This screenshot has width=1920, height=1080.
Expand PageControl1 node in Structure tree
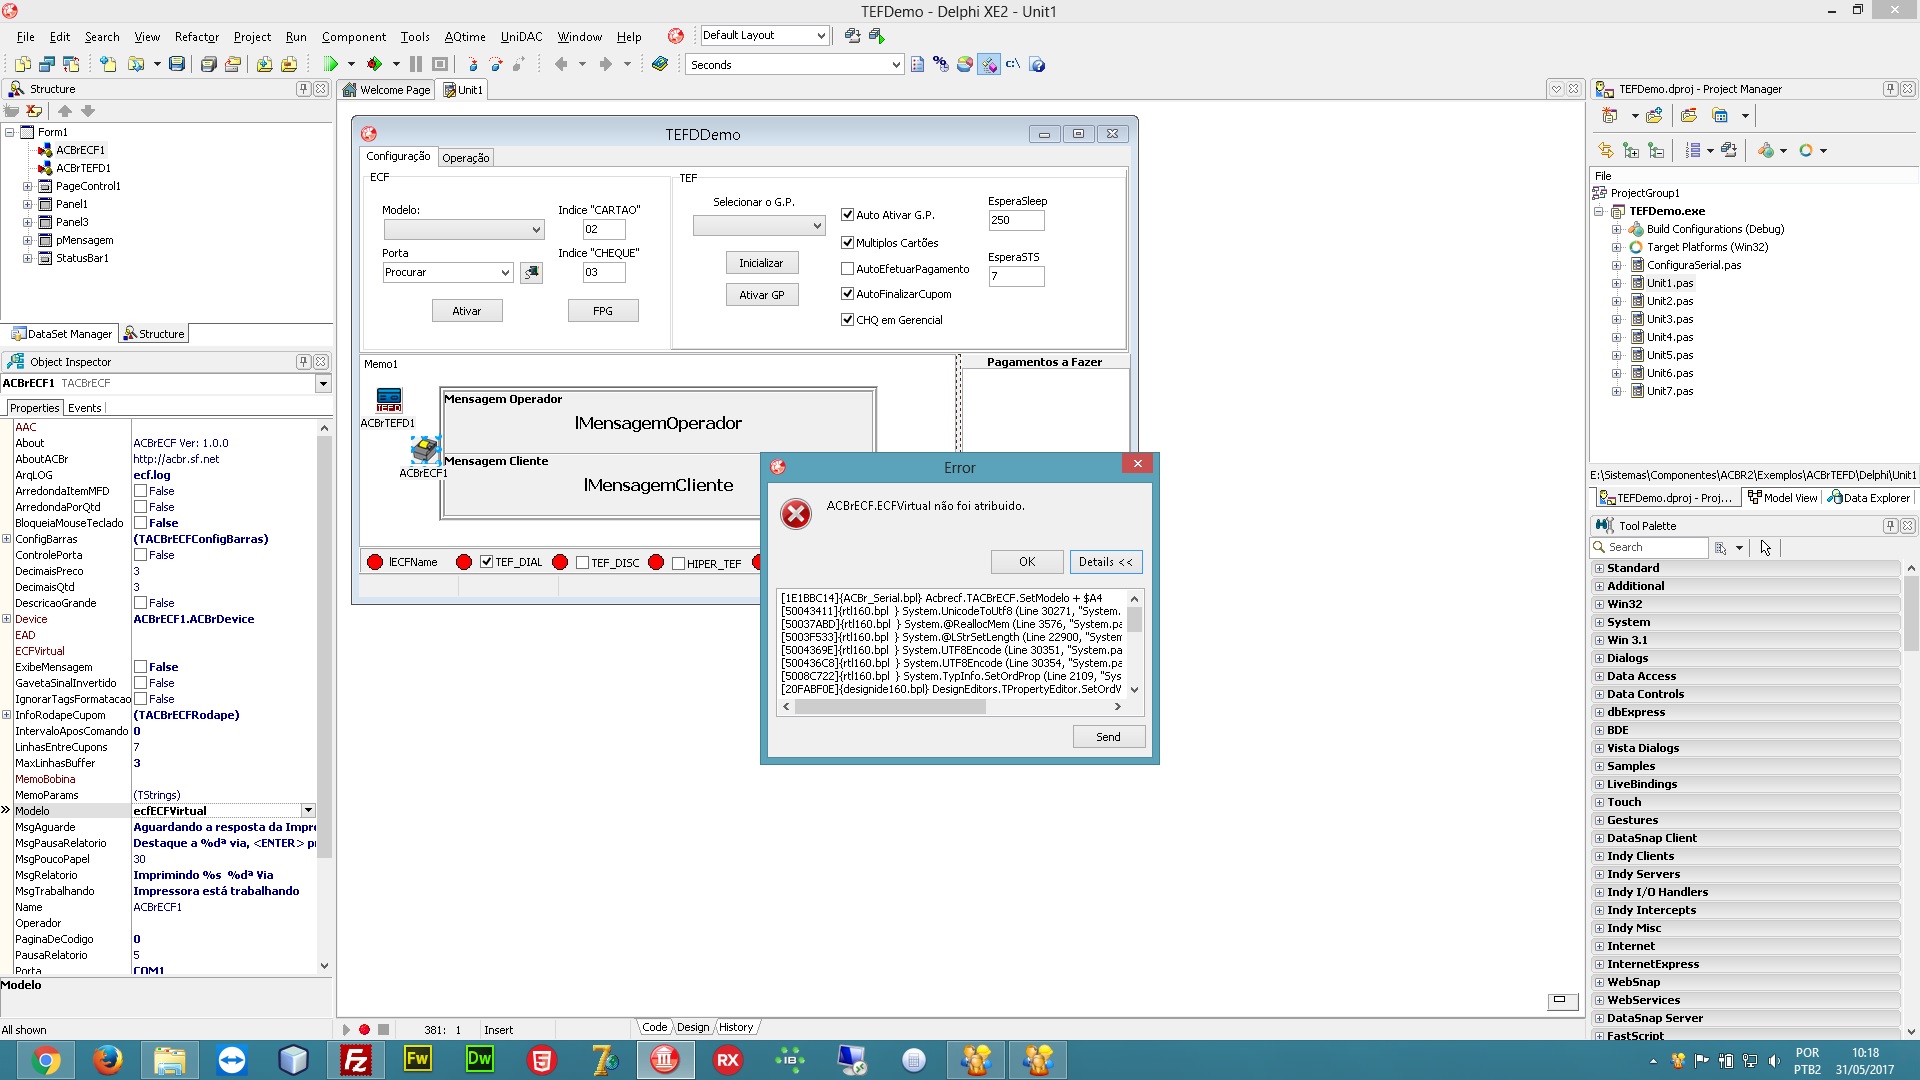pyautogui.click(x=28, y=186)
